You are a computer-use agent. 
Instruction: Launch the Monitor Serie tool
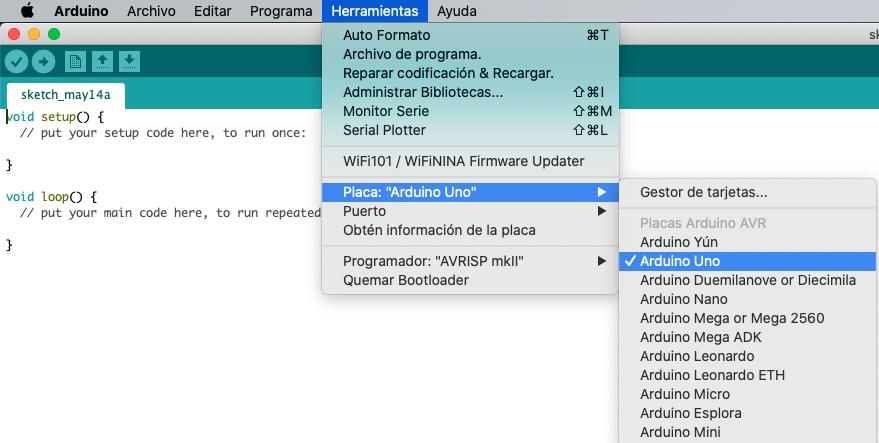385,111
